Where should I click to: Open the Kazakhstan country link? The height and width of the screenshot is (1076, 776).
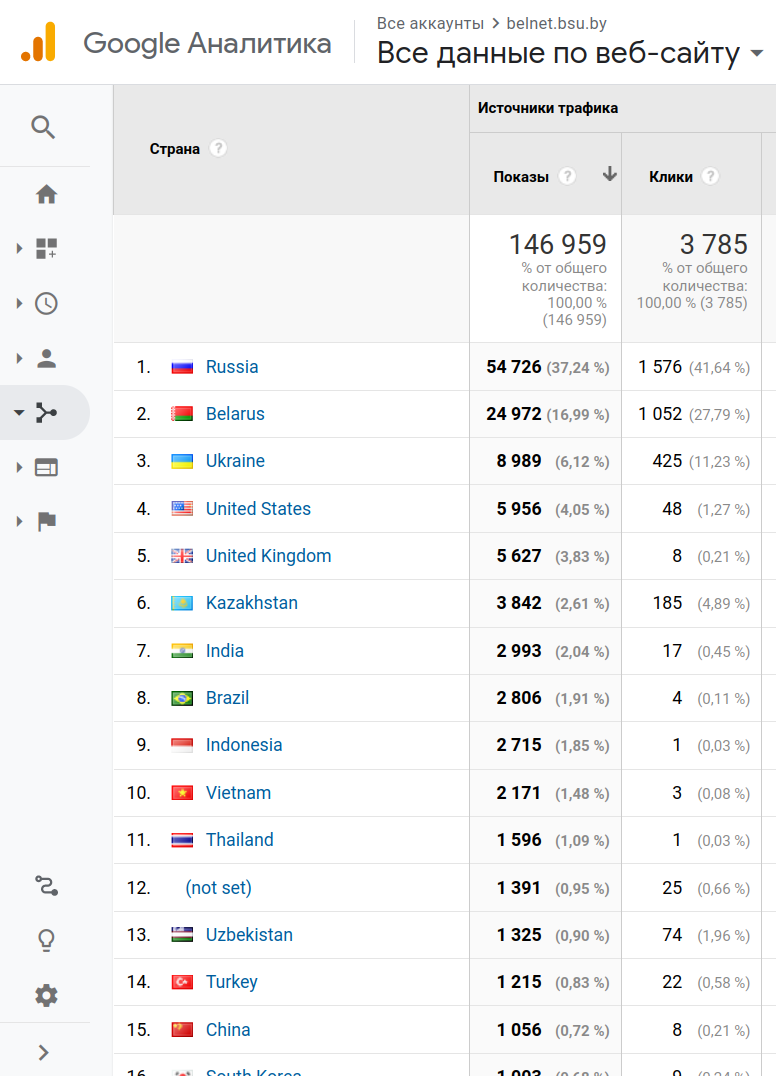251,603
